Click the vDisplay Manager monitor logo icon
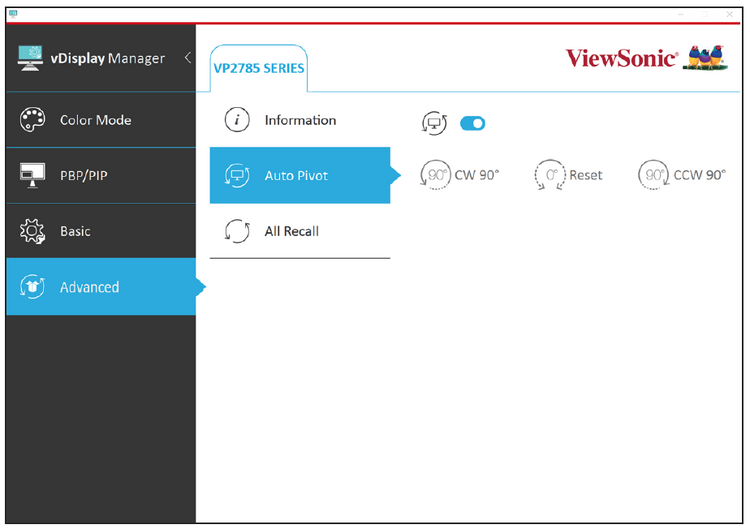Screen dimensions: 750x529 click(x=30, y=58)
